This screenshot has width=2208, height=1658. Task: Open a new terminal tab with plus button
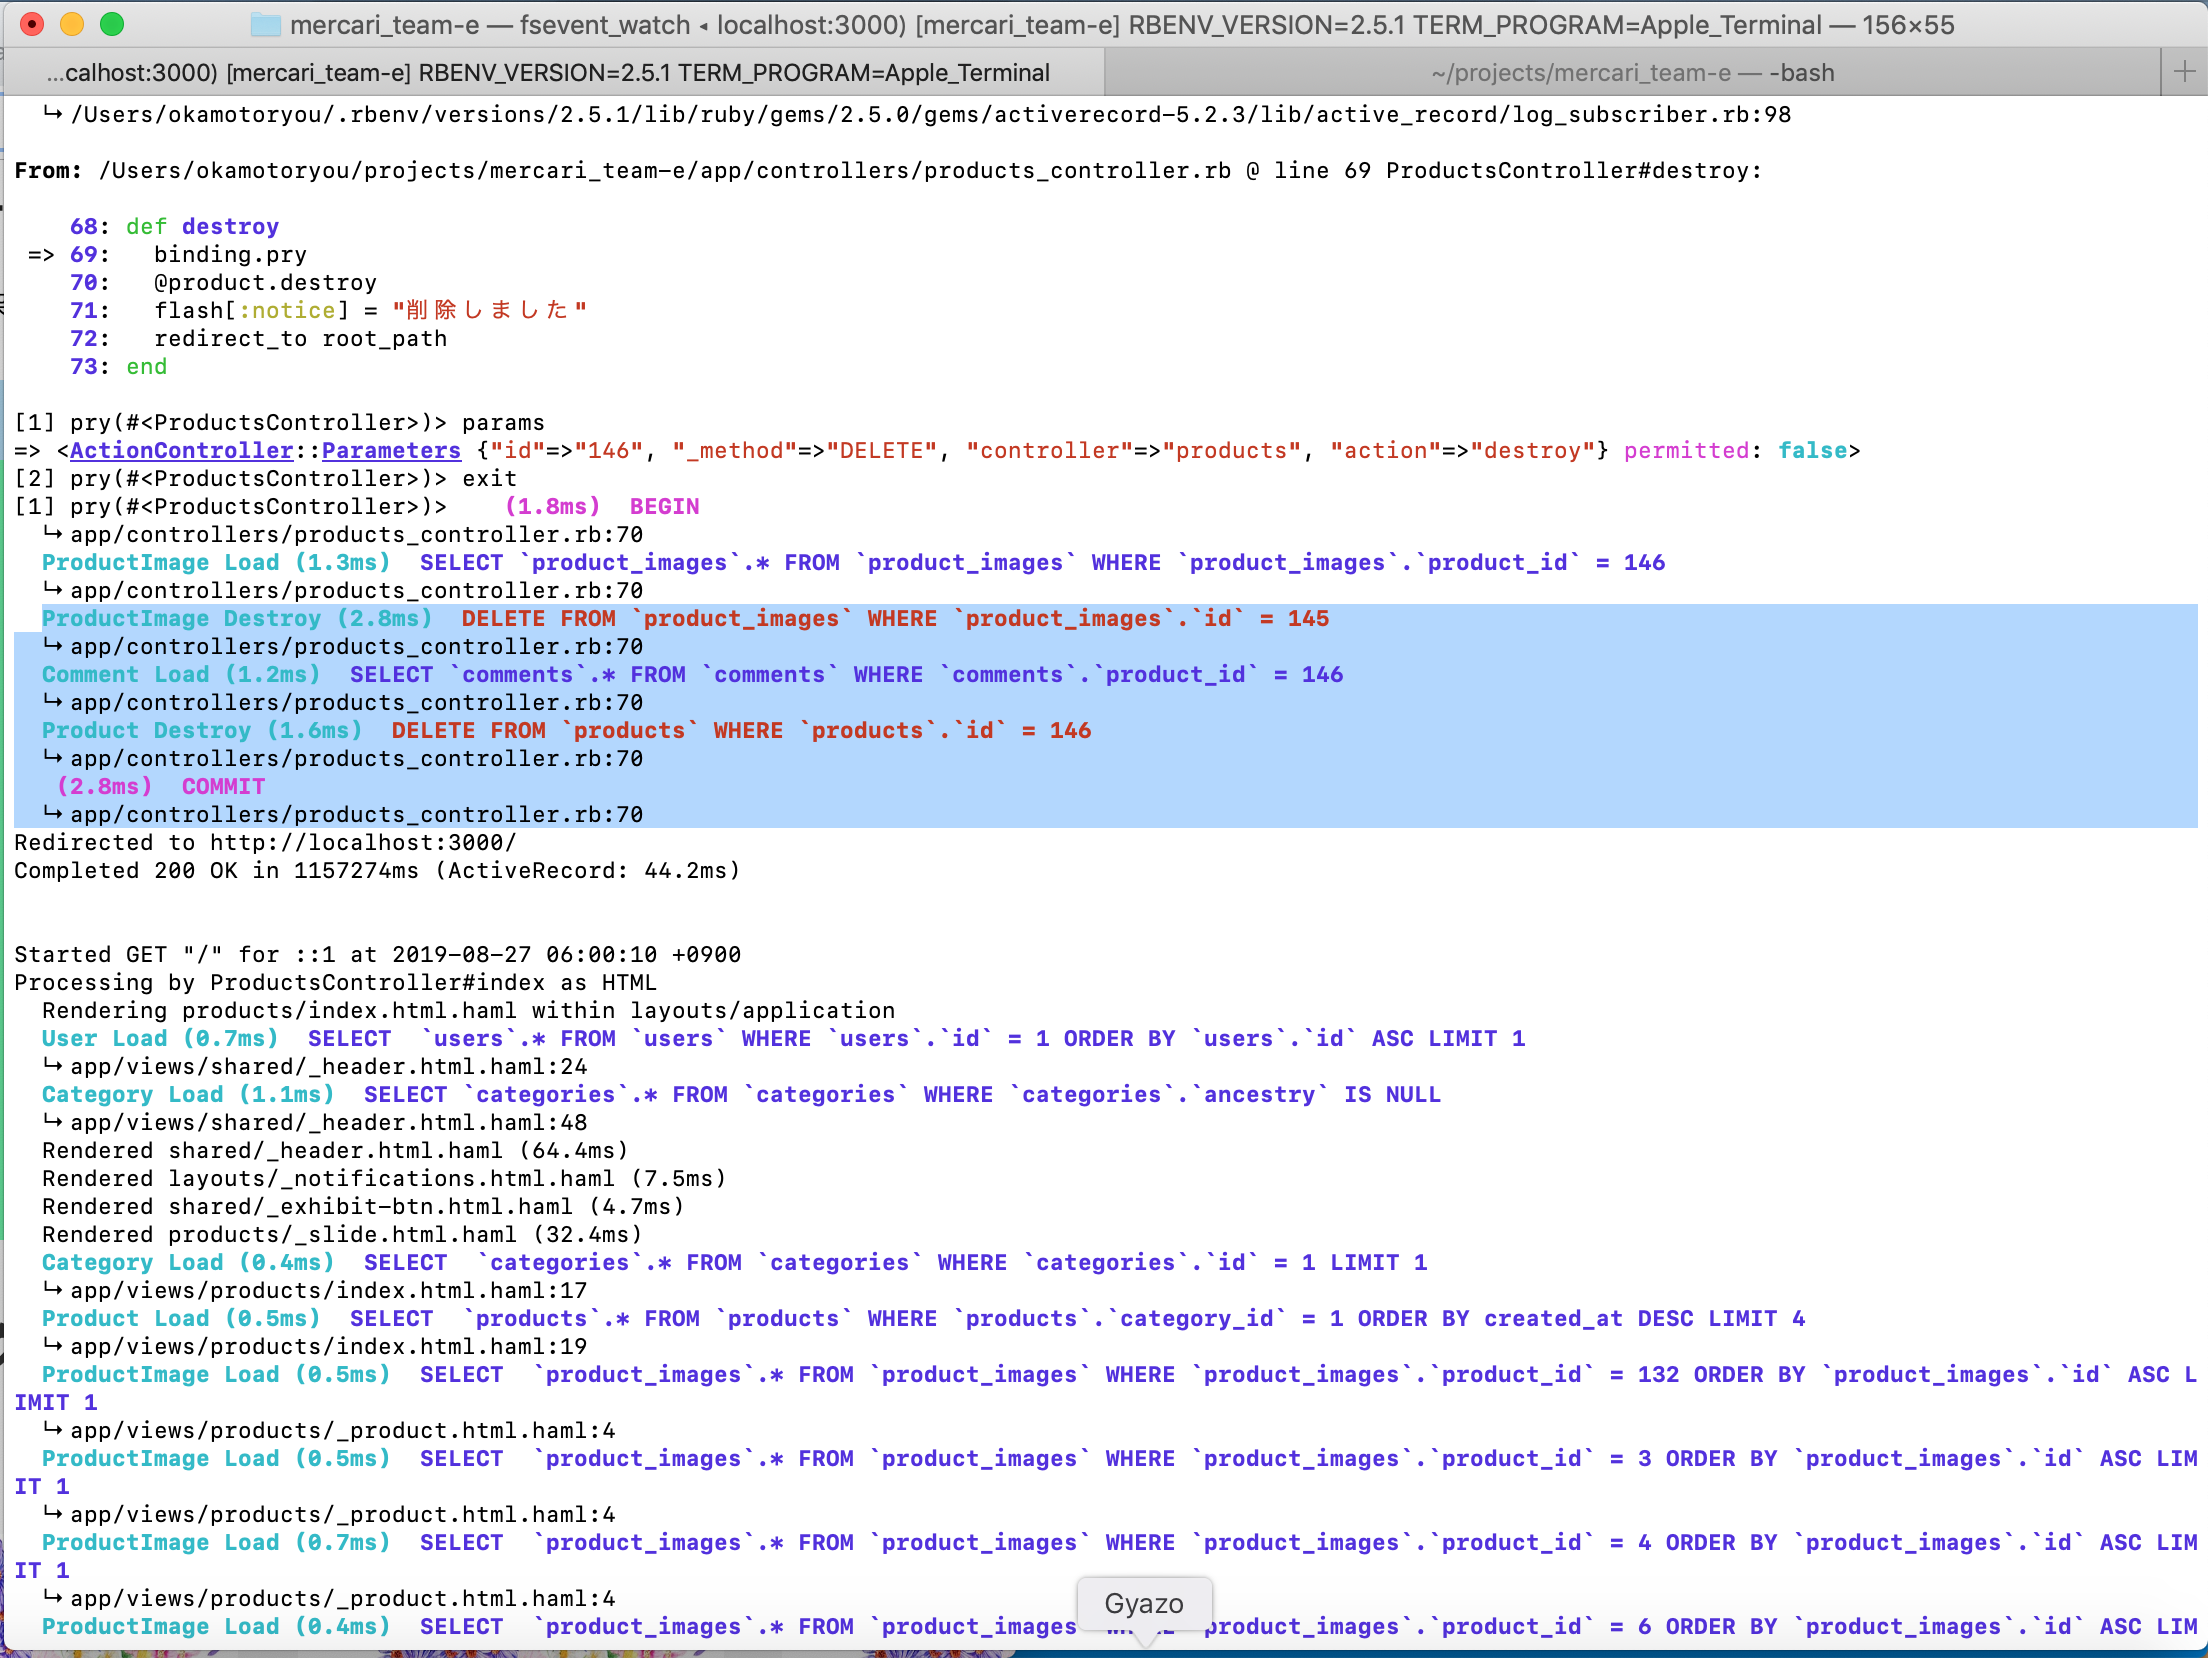click(x=2184, y=72)
